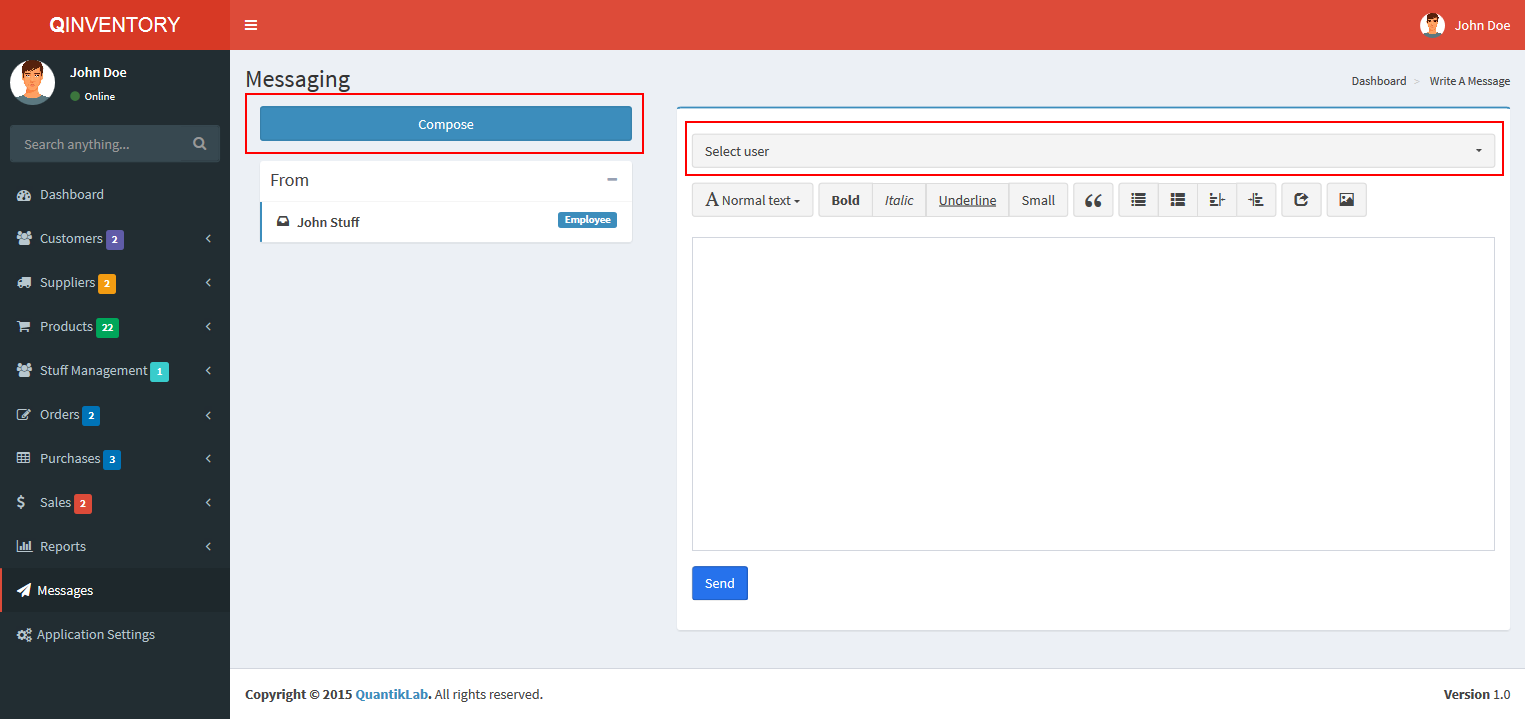Toggle the hamburger sidebar menu icon
1525x719 pixels.
[x=251, y=25]
